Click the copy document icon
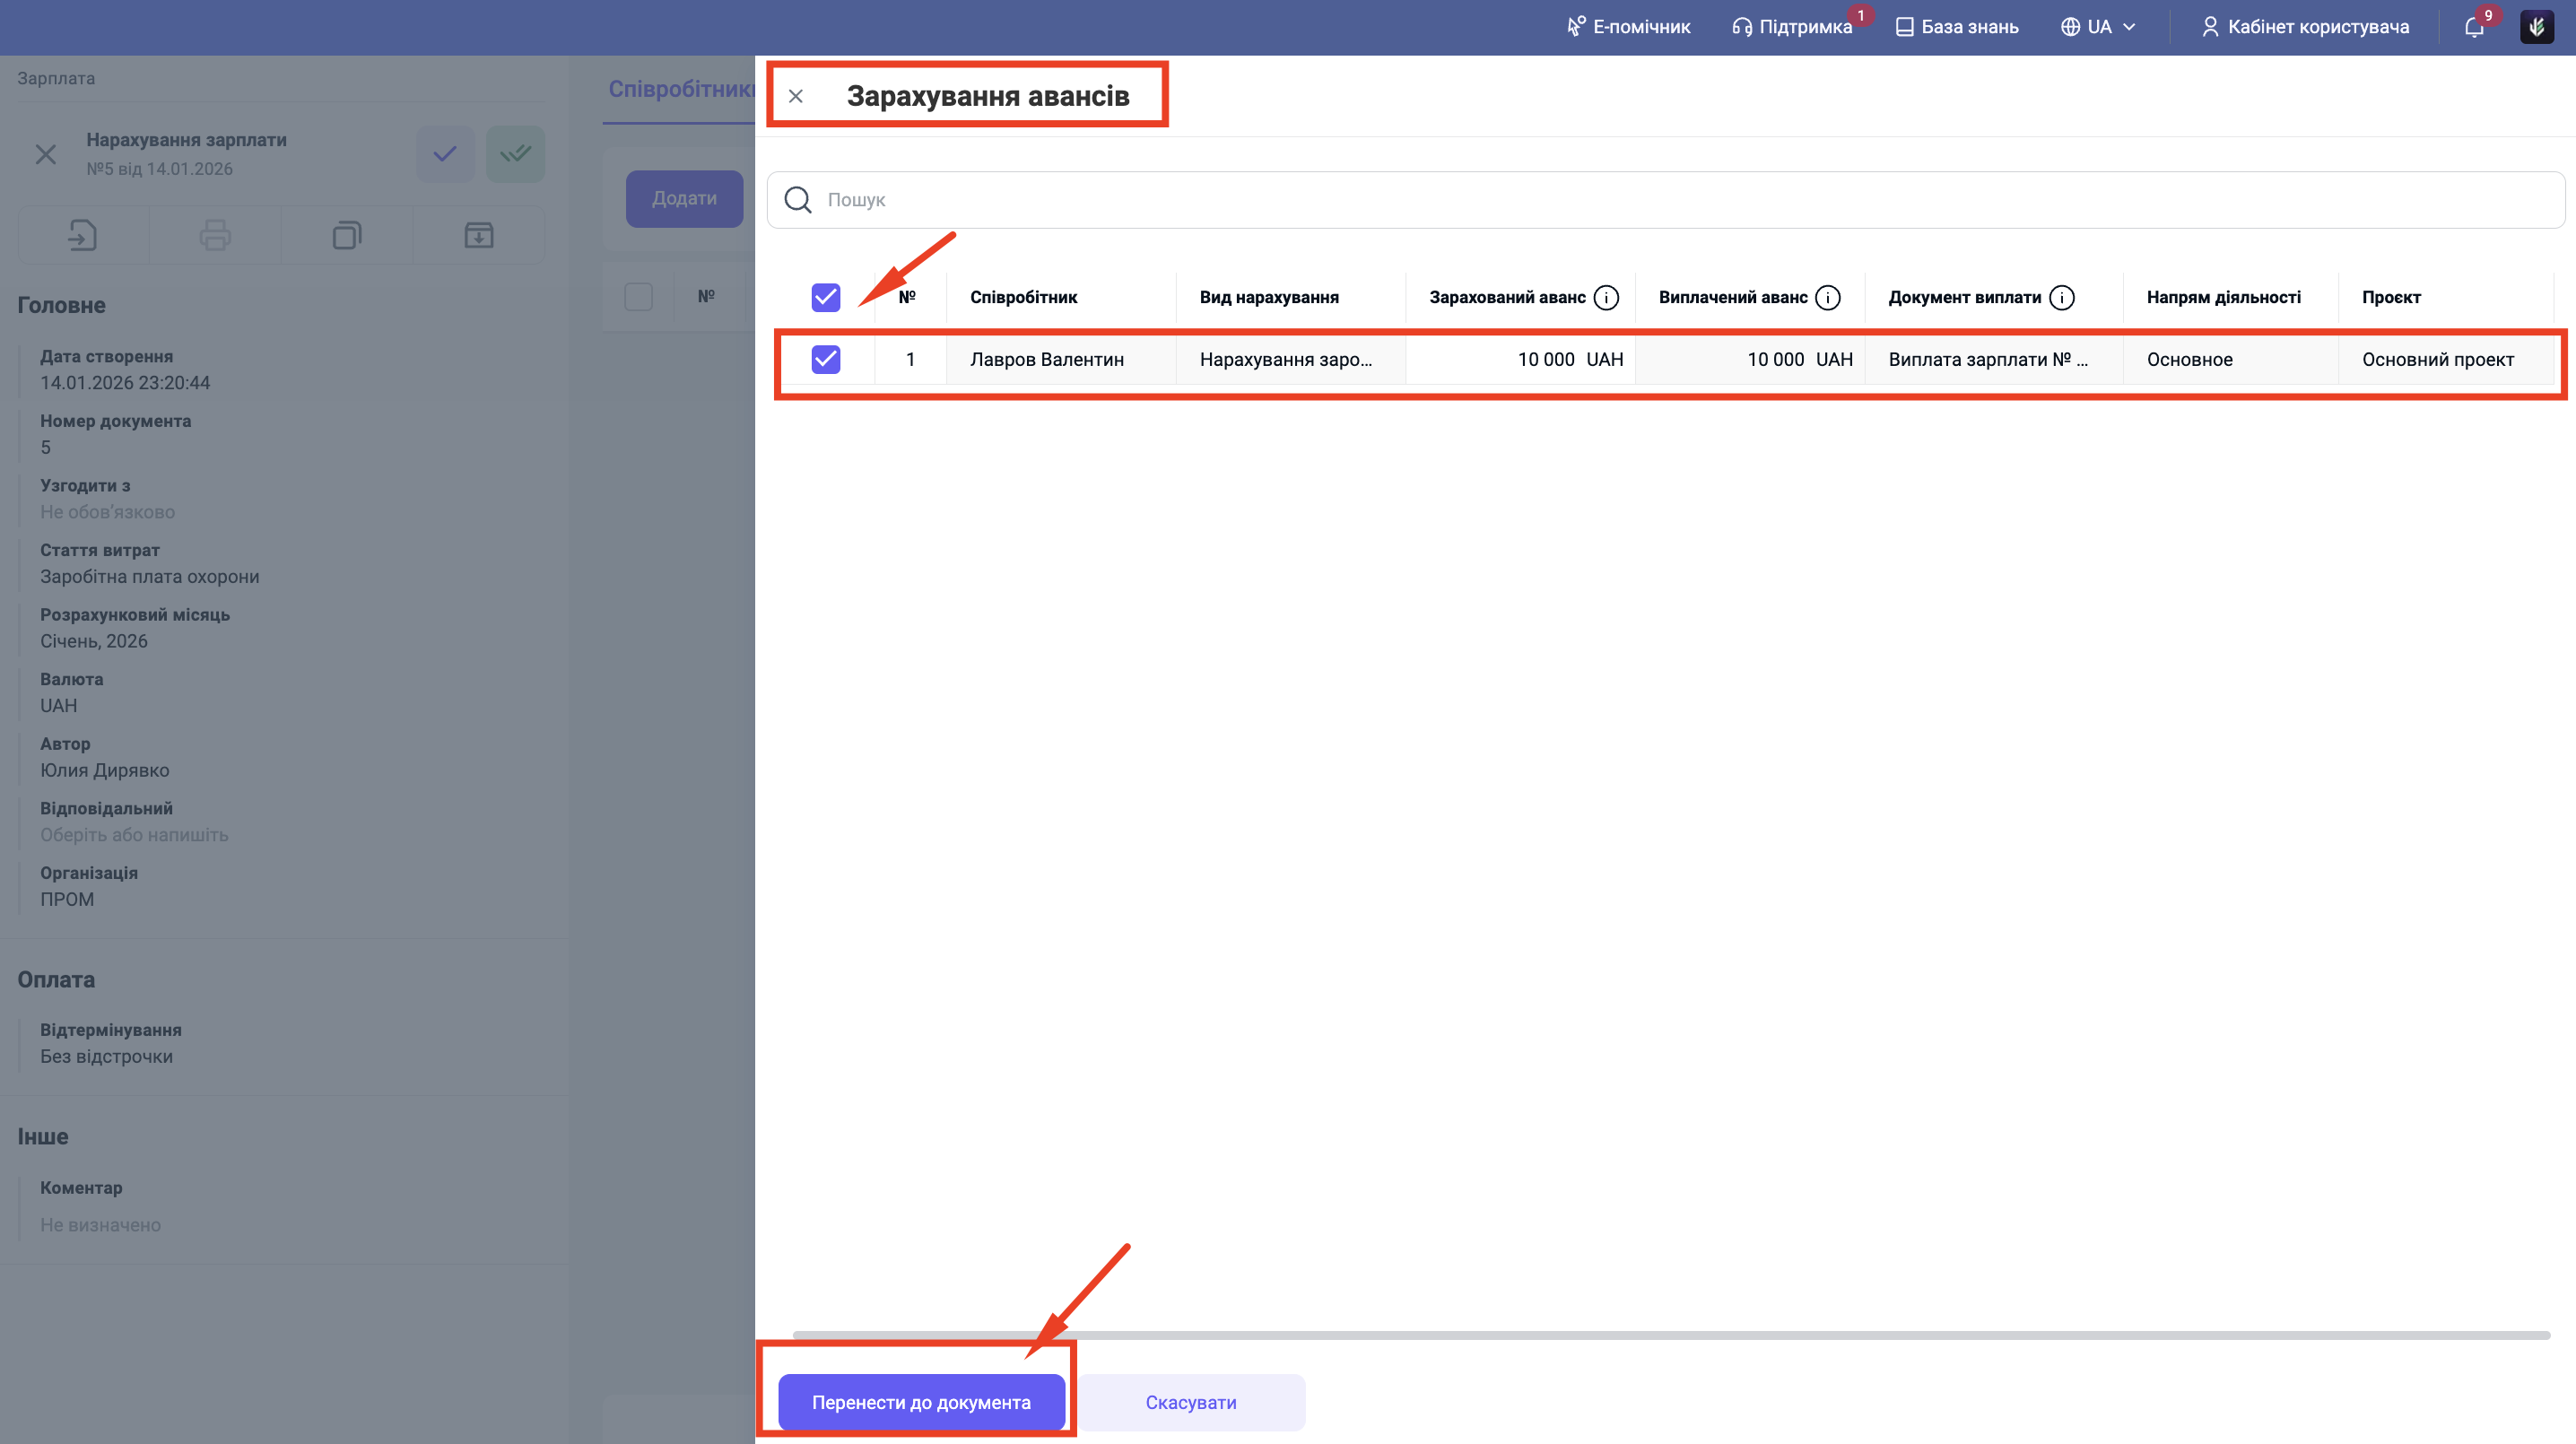Screen dimensions: 2576x1444 point(346,235)
